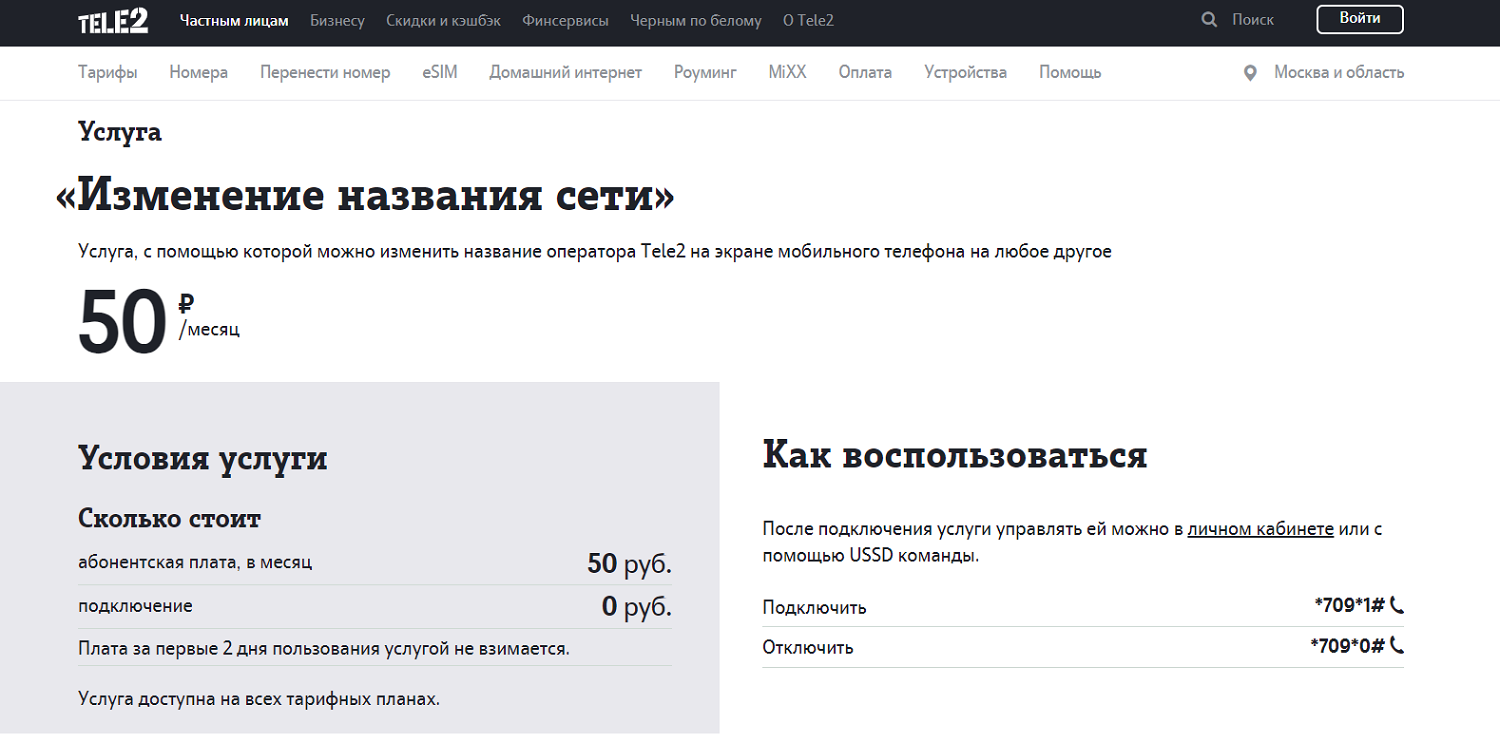Image resolution: width=1500 pixels, height=743 pixels.
Task: Go to Домашний интернет
Action: (566, 72)
